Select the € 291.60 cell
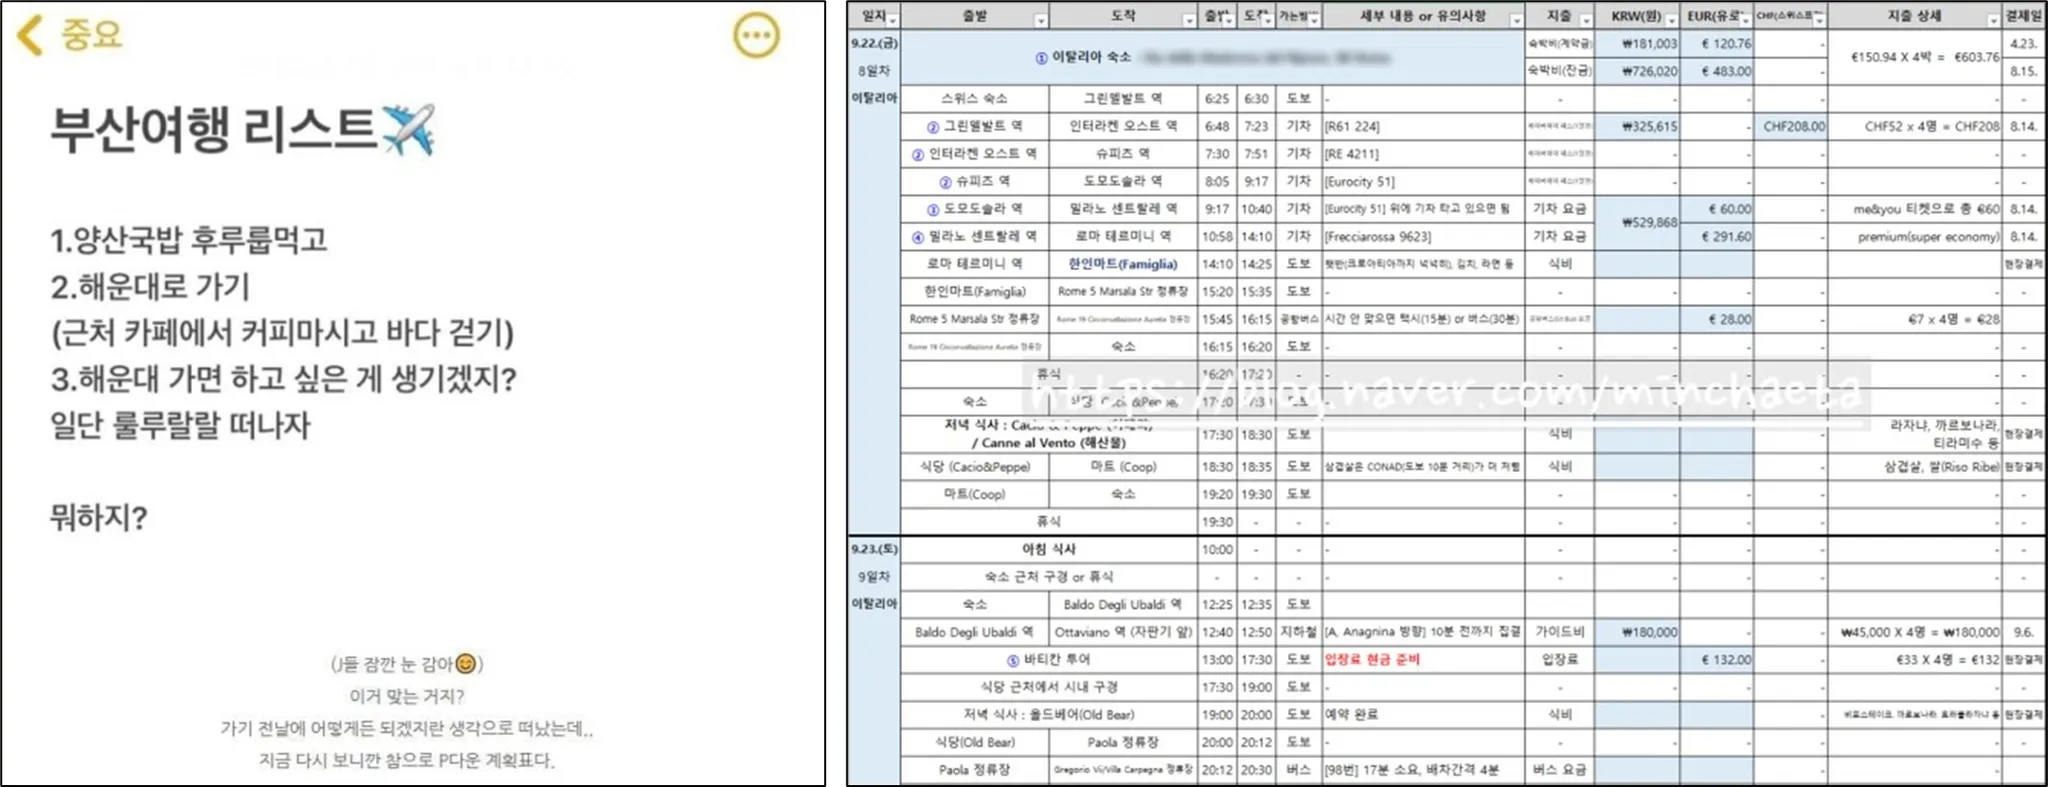 tap(1716, 237)
